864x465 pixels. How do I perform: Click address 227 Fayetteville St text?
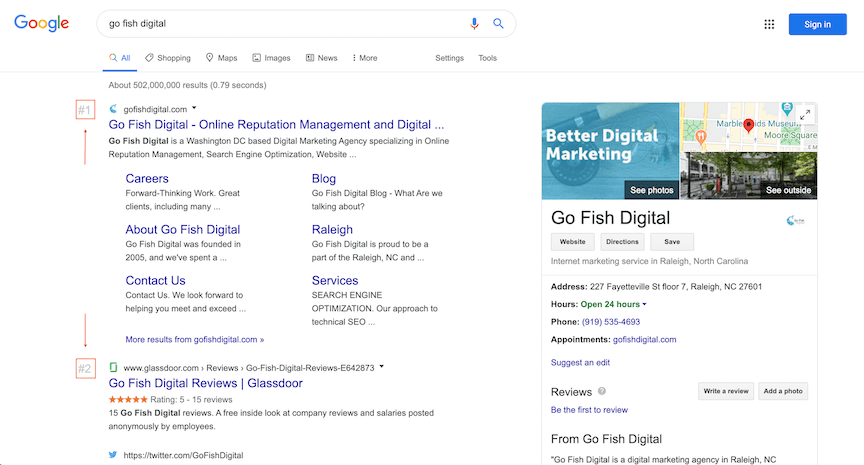click(676, 286)
